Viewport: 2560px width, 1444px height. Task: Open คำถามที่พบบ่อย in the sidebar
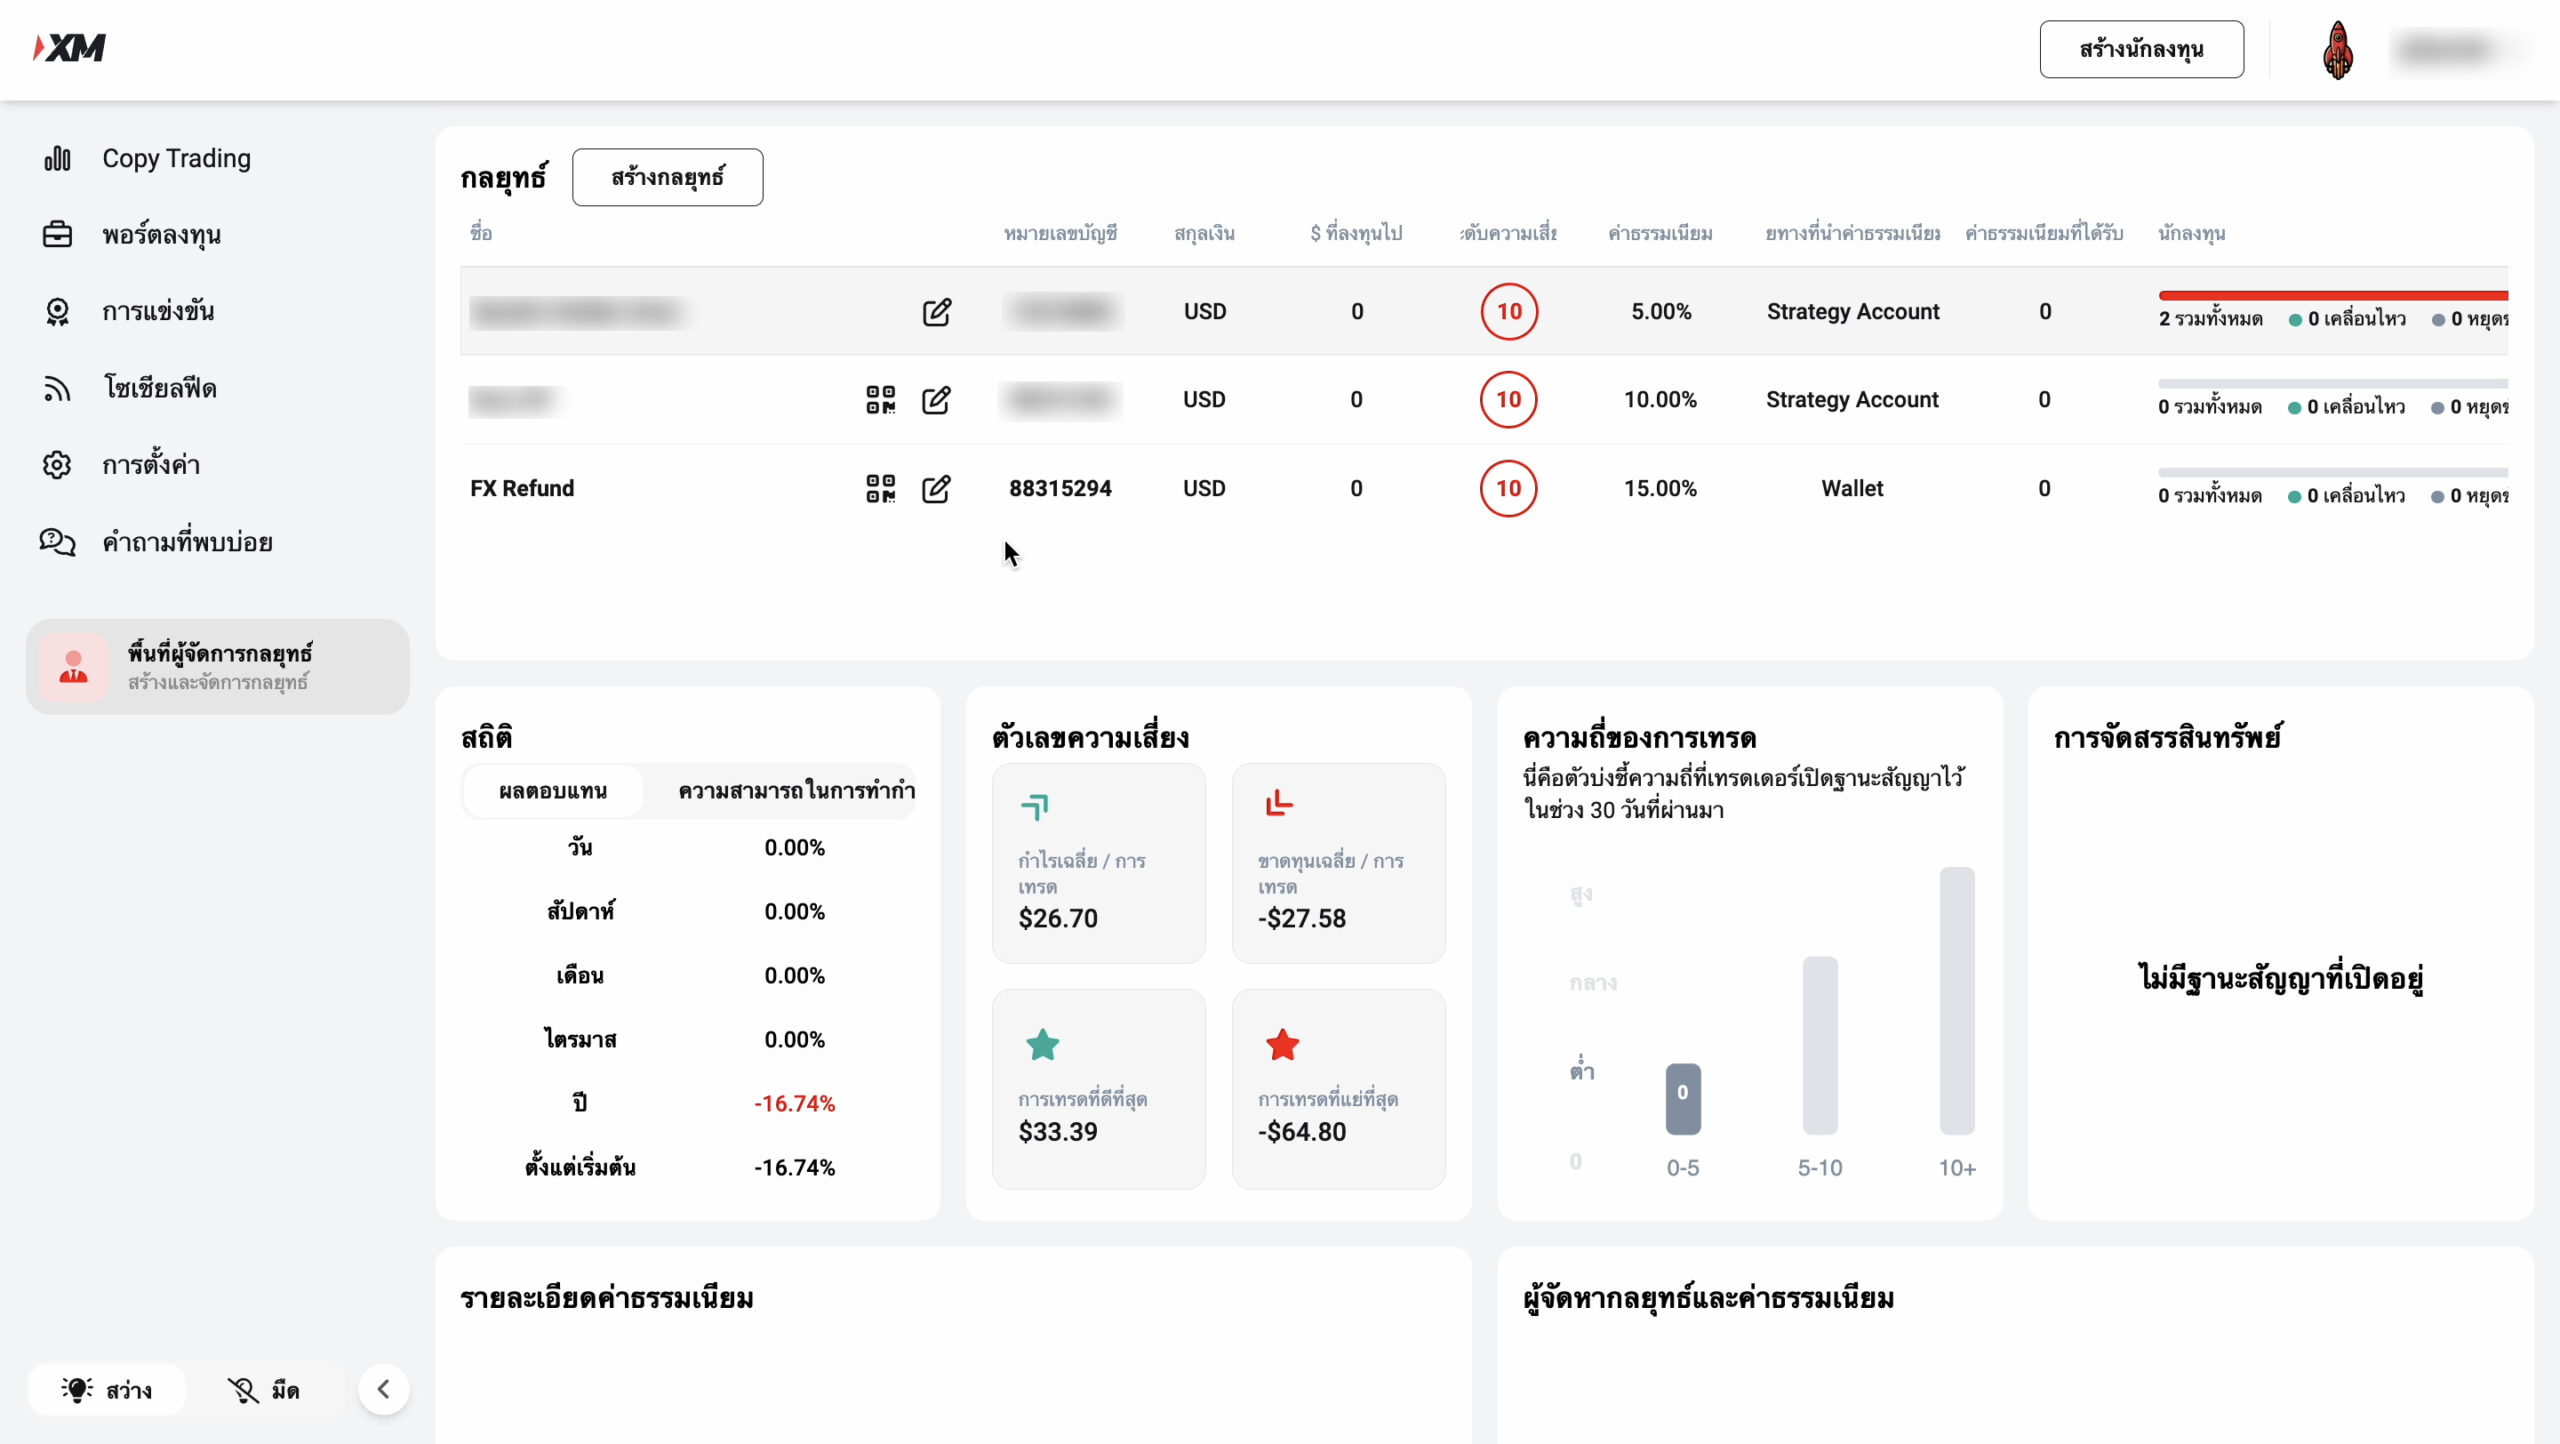[x=187, y=542]
